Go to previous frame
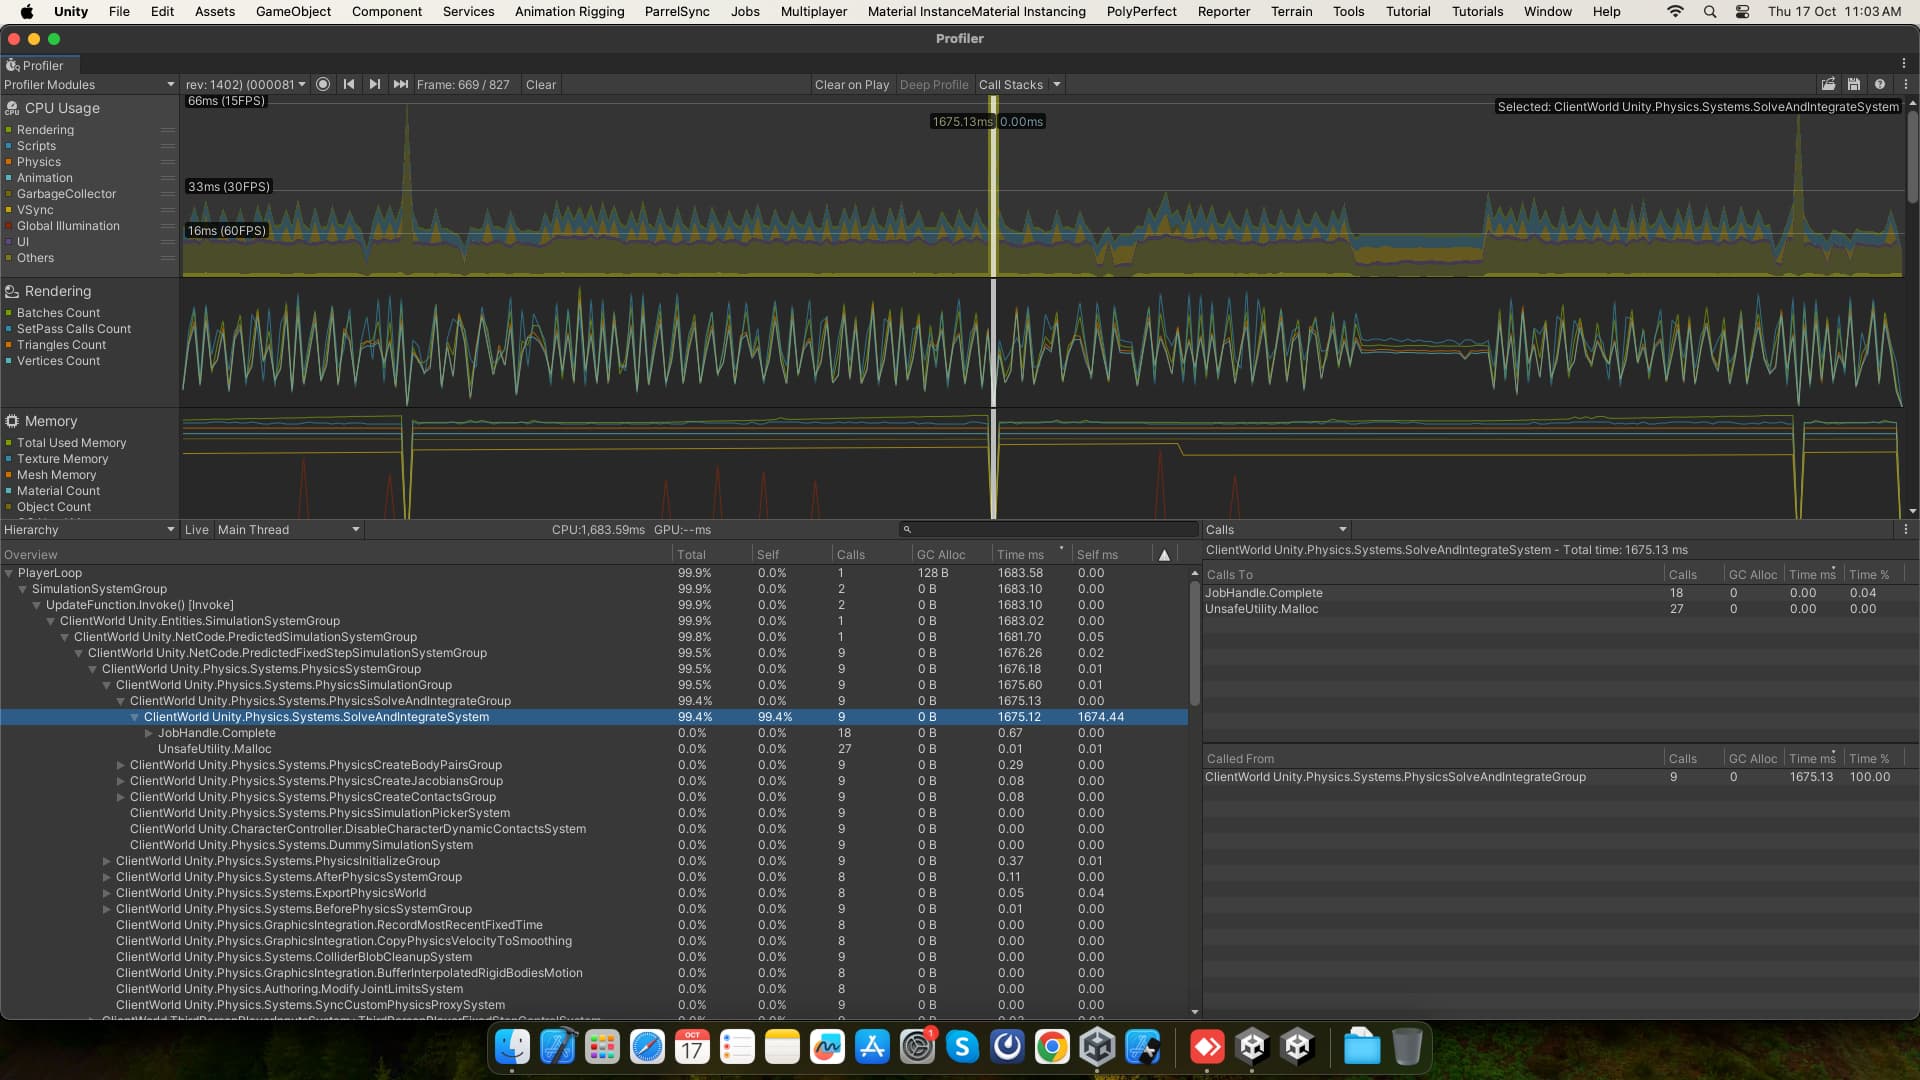 point(349,85)
